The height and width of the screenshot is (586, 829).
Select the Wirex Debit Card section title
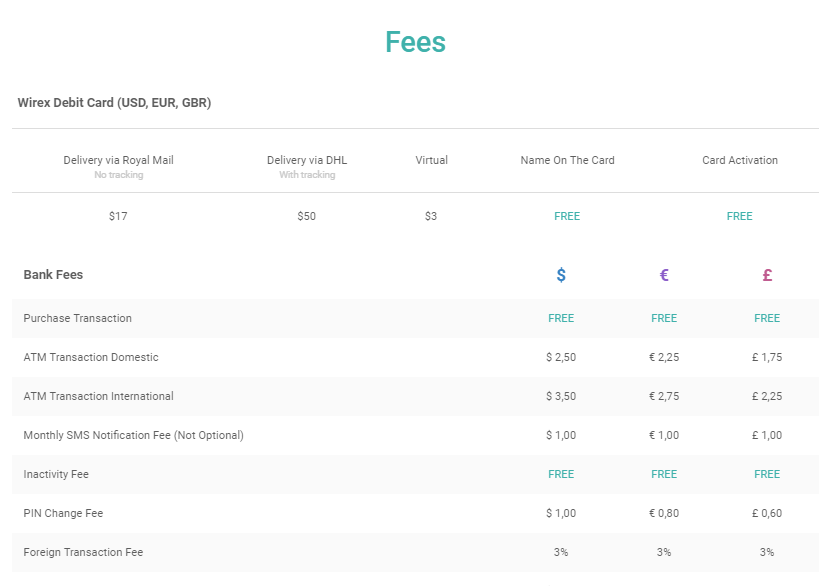(x=114, y=103)
